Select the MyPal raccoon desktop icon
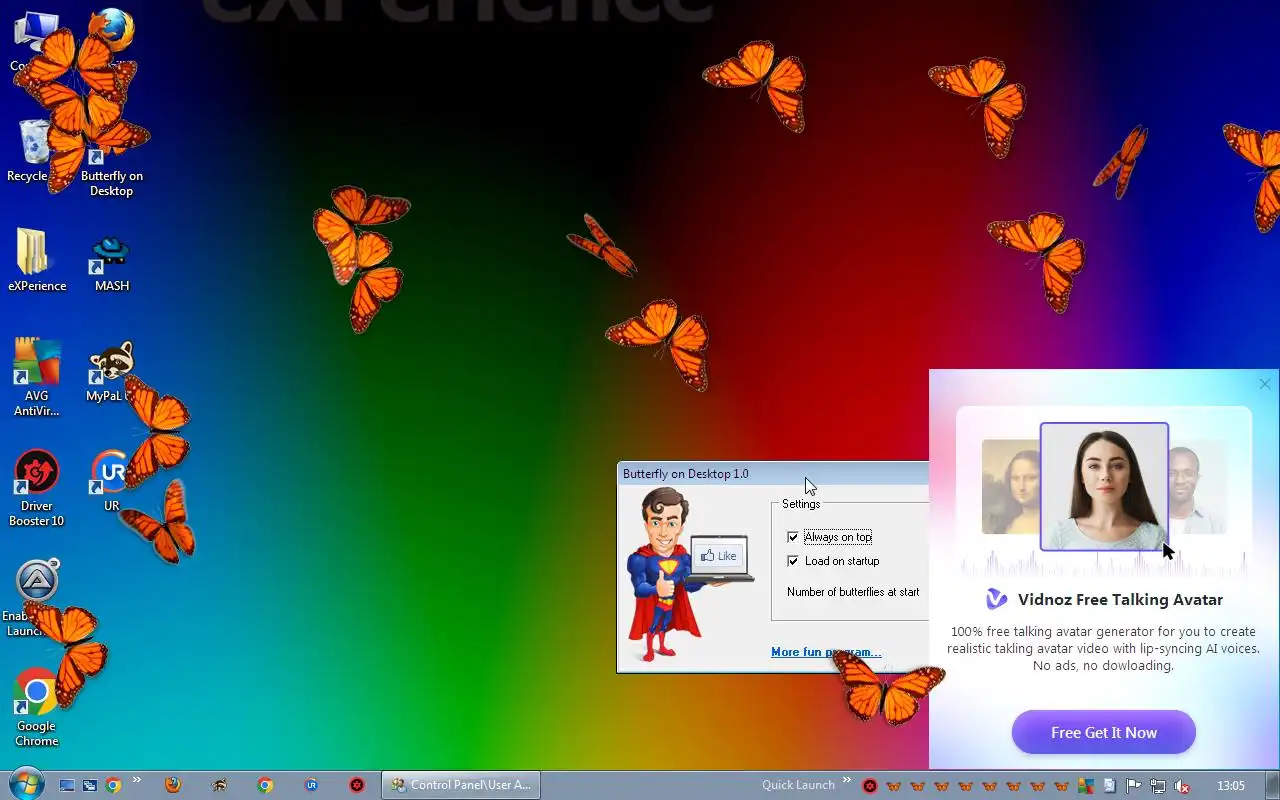The image size is (1280, 800). point(111,372)
